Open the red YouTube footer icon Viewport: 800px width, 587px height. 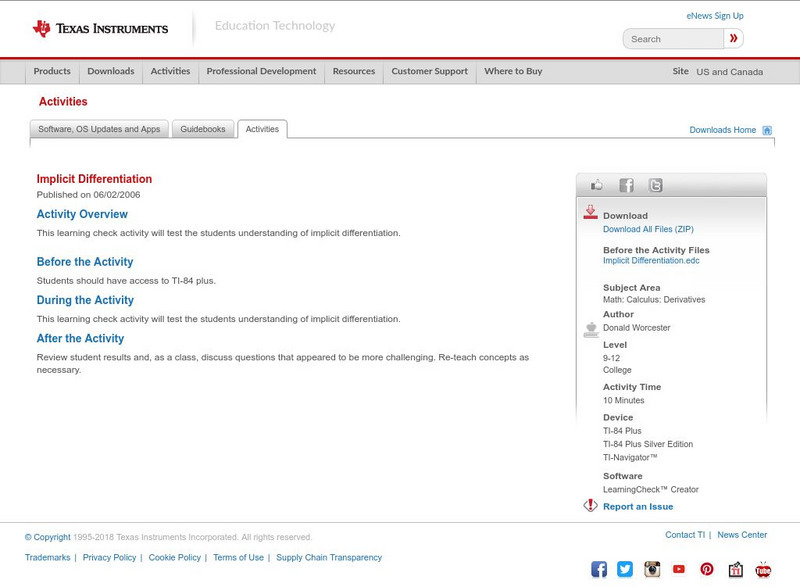(679, 569)
